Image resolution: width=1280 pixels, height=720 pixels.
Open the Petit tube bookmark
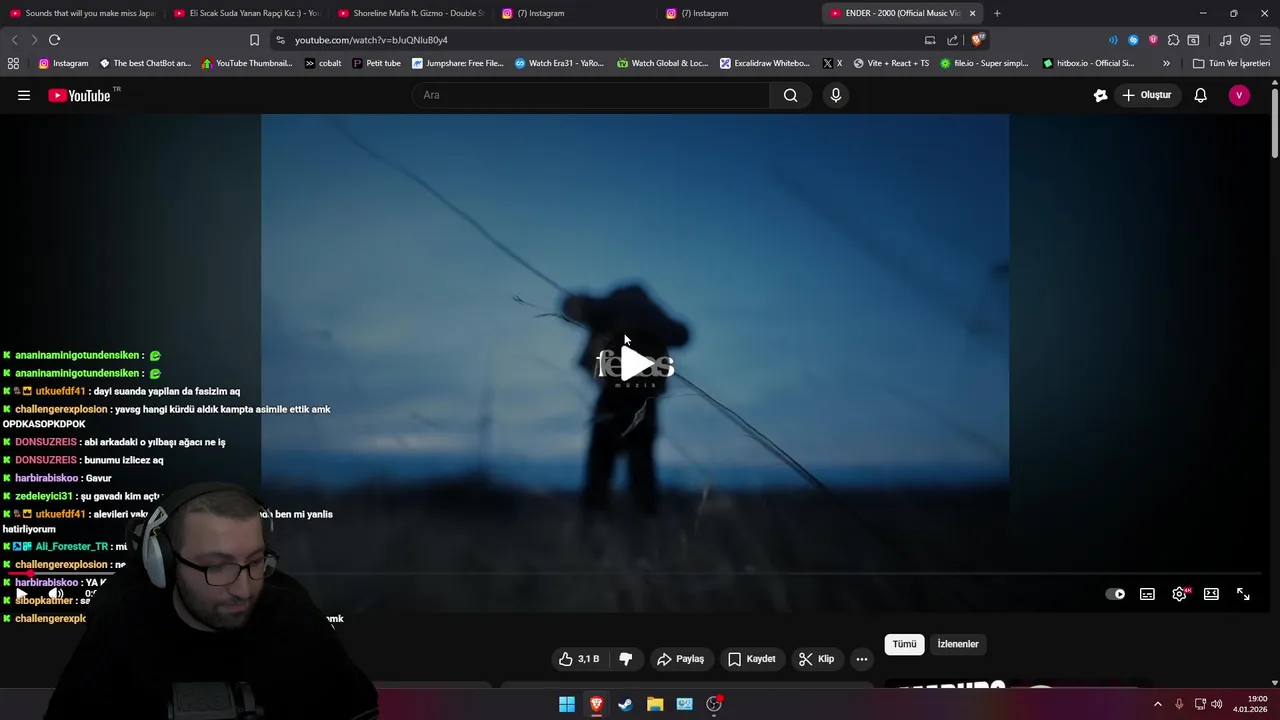tap(376, 63)
